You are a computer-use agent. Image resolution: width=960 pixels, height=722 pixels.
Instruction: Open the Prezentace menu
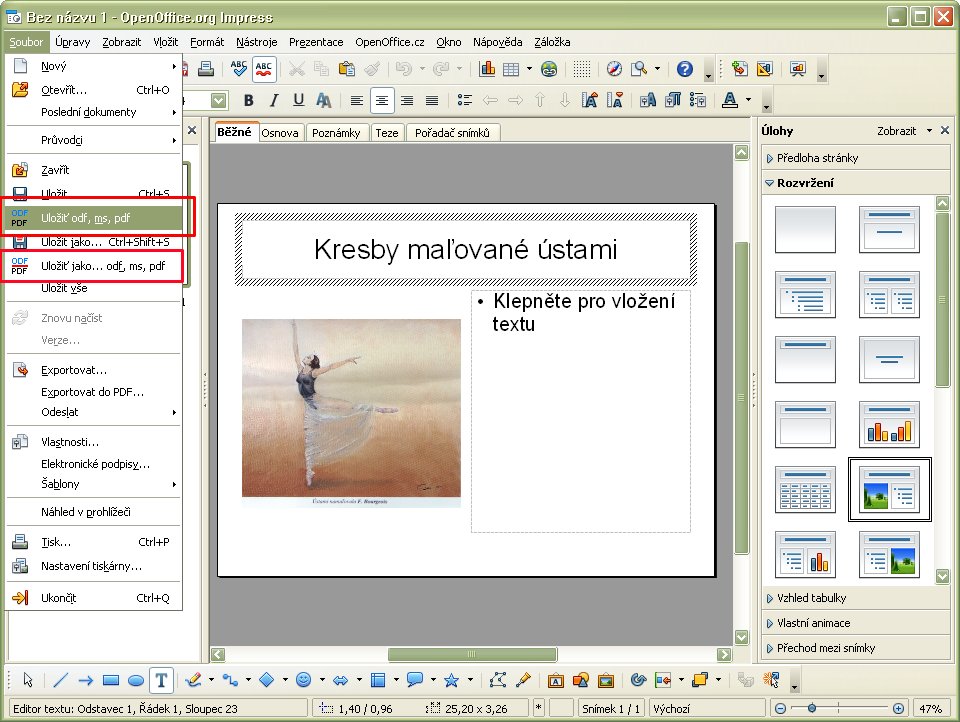pos(316,42)
